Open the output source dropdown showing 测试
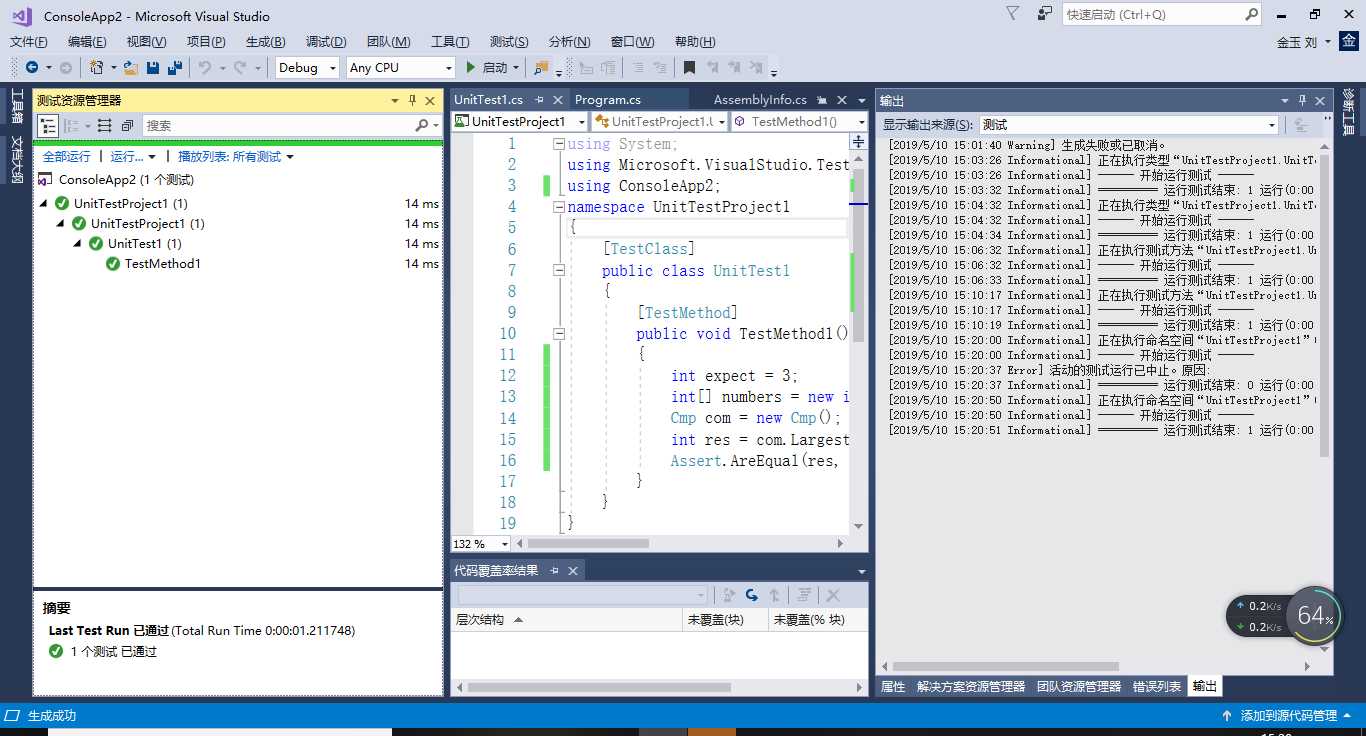The height and width of the screenshot is (736, 1366). coord(1129,125)
